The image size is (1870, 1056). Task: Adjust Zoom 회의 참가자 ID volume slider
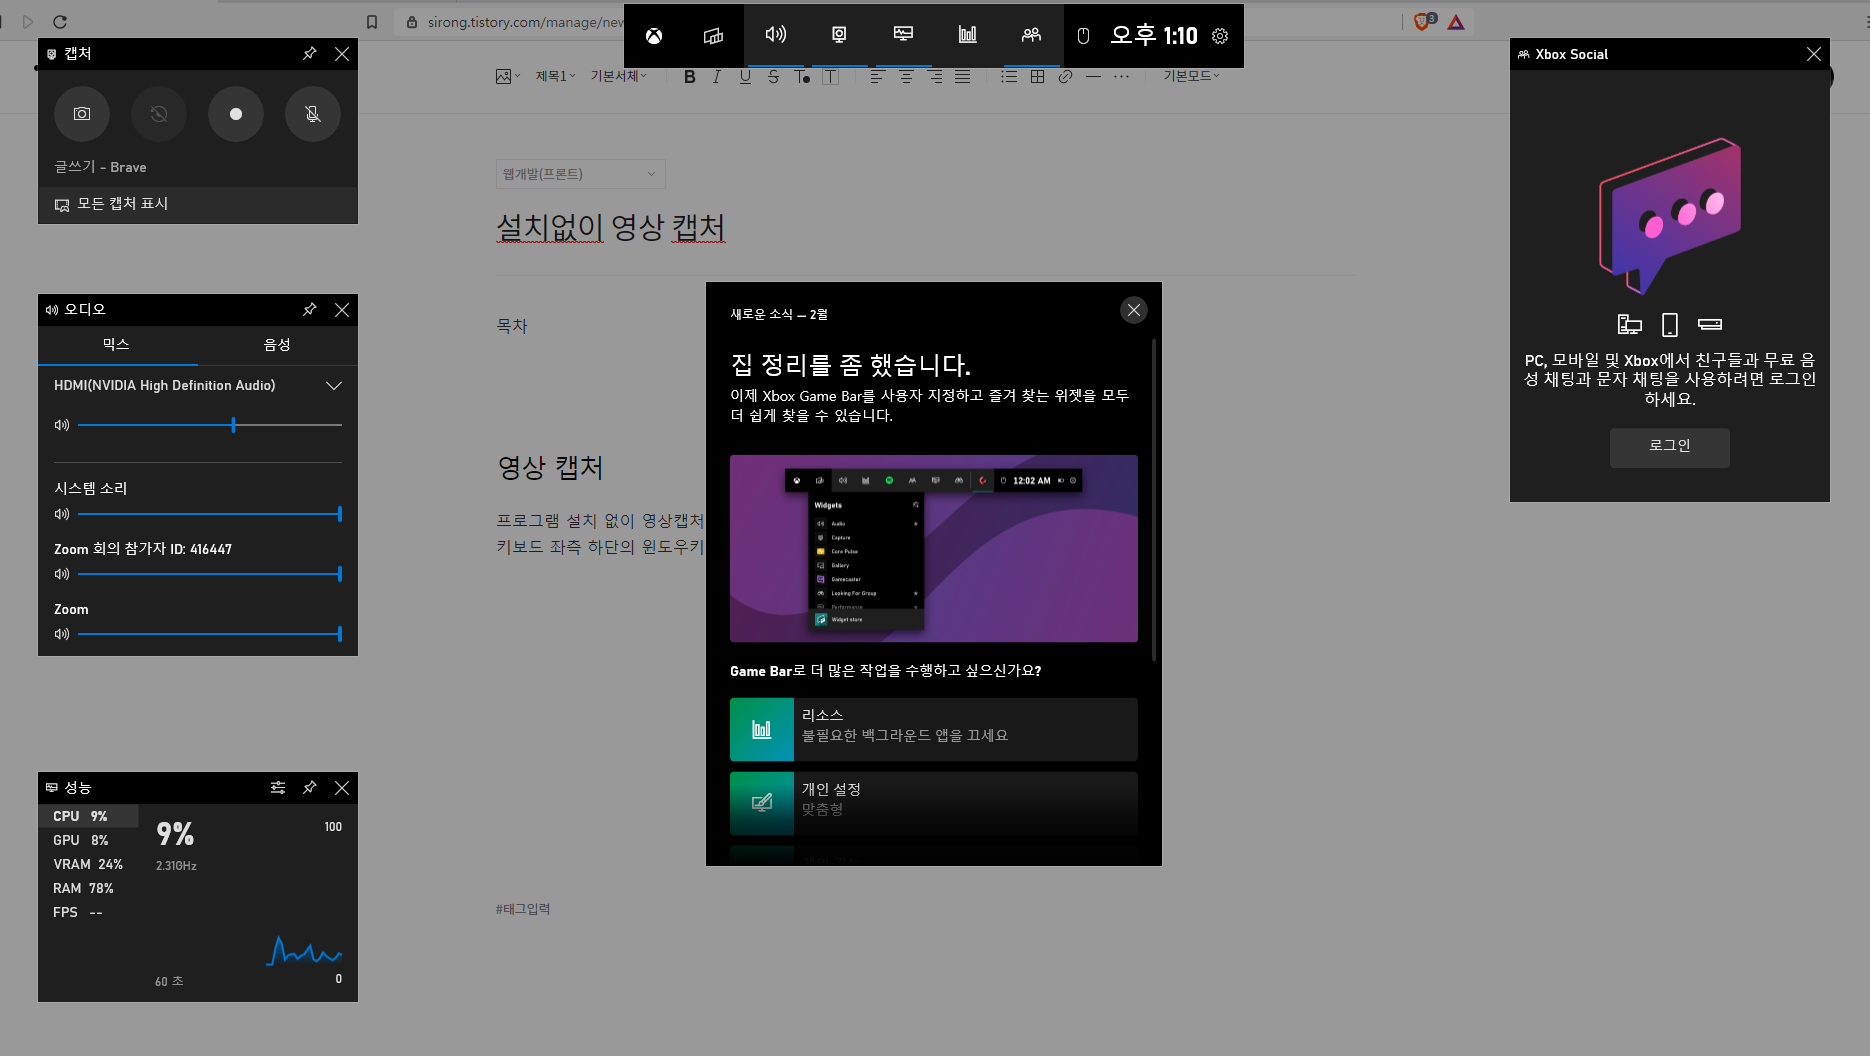tap(210, 574)
